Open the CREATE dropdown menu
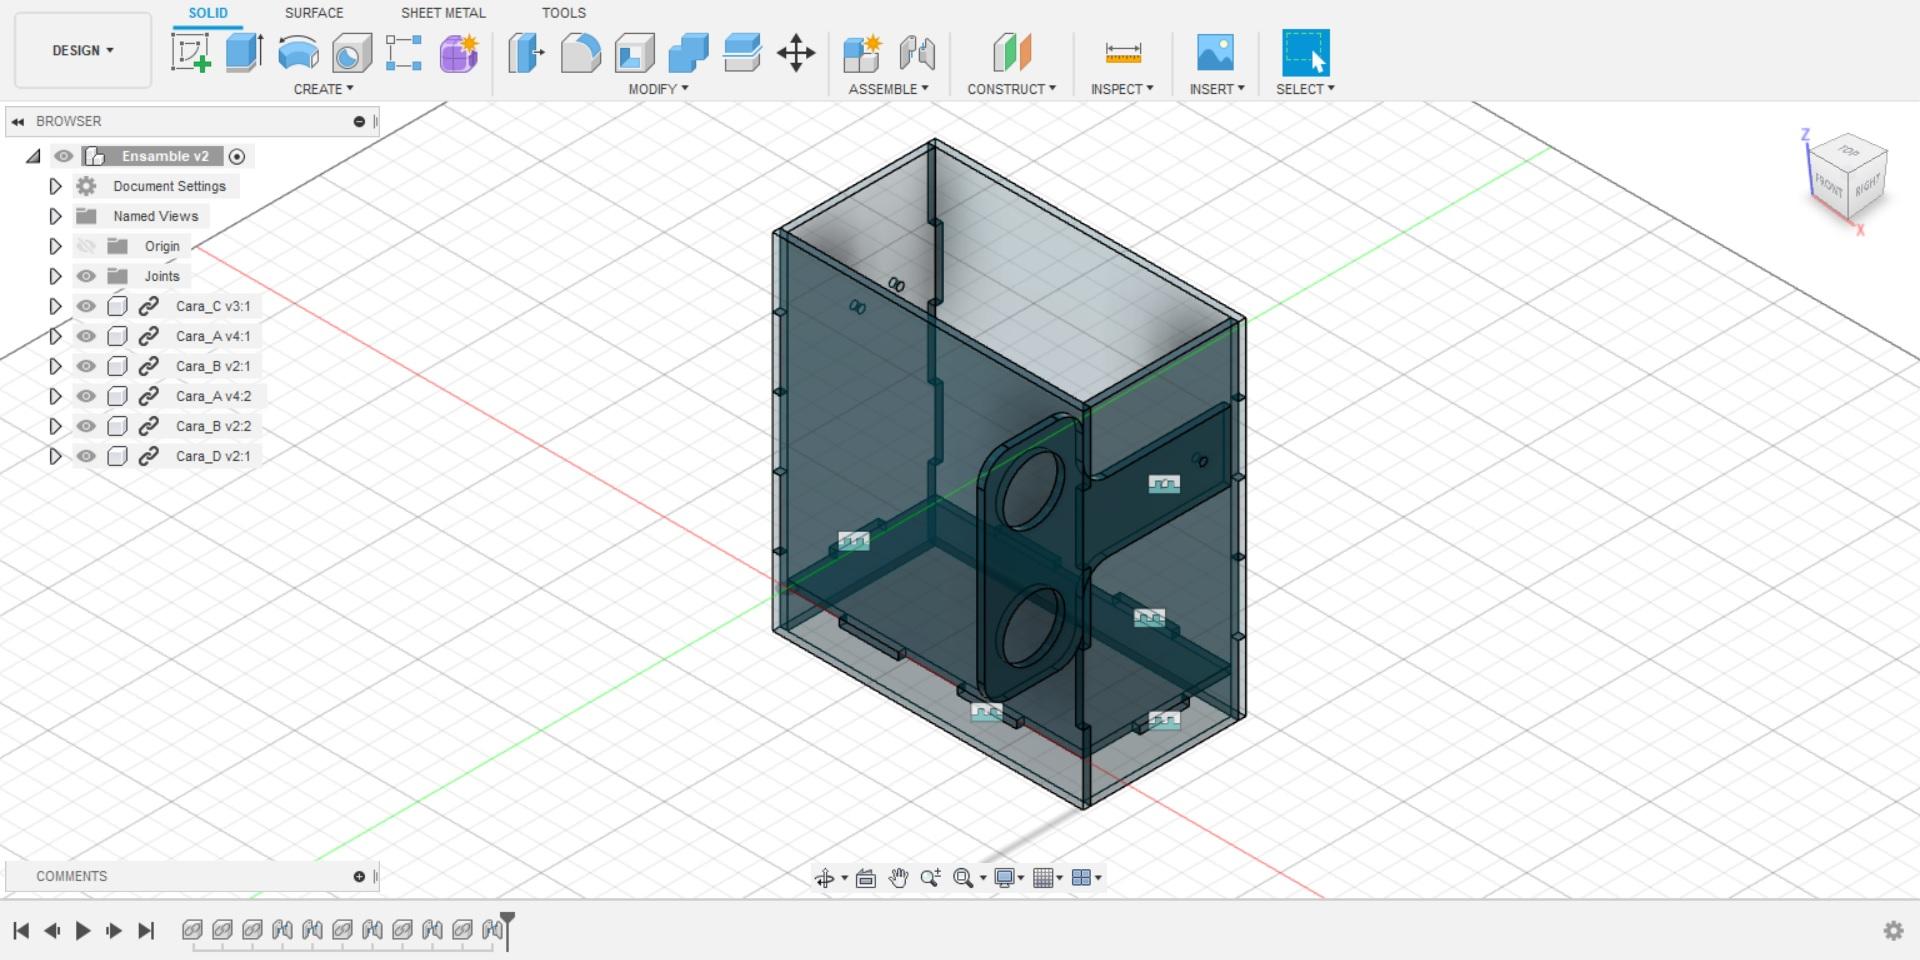The height and width of the screenshot is (960, 1920). click(323, 89)
